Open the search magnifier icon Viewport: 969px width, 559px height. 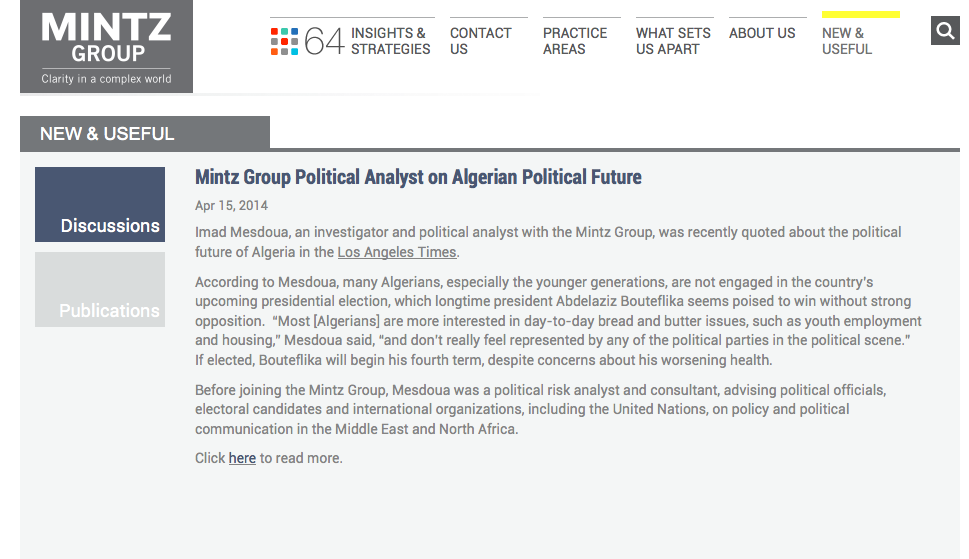pyautogui.click(x=945, y=30)
